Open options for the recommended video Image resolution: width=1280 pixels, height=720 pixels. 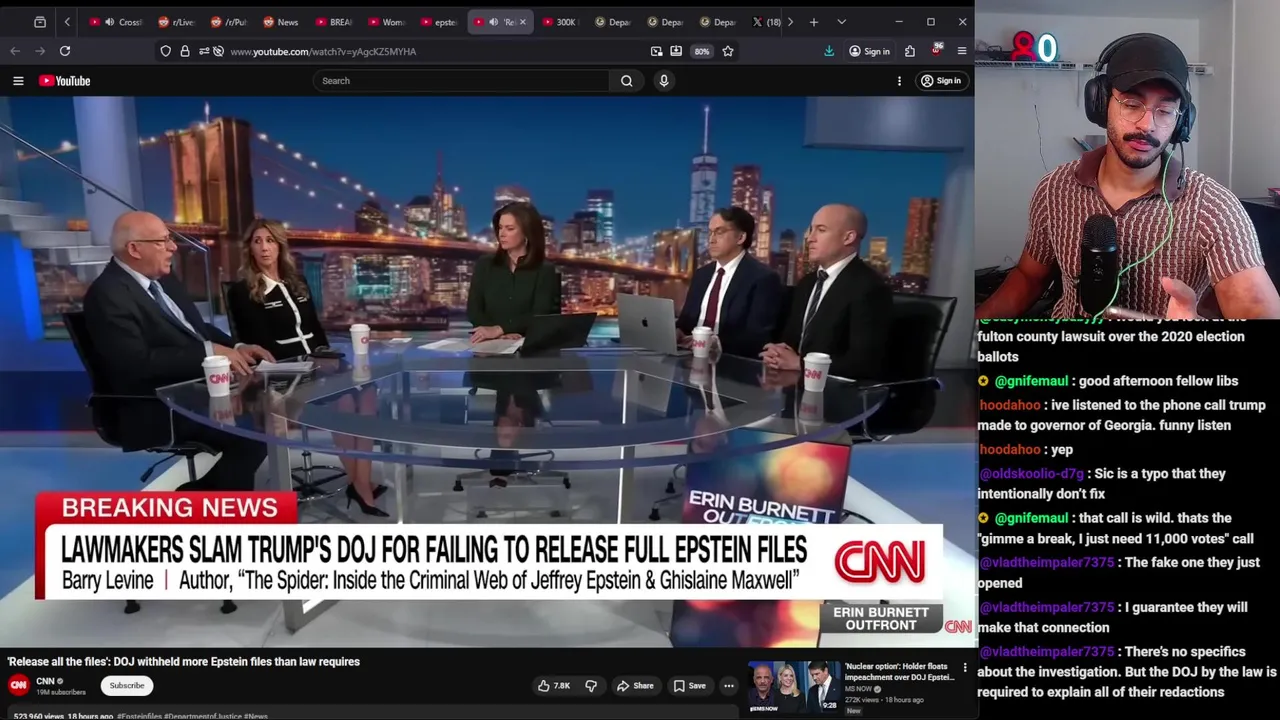tap(965, 667)
